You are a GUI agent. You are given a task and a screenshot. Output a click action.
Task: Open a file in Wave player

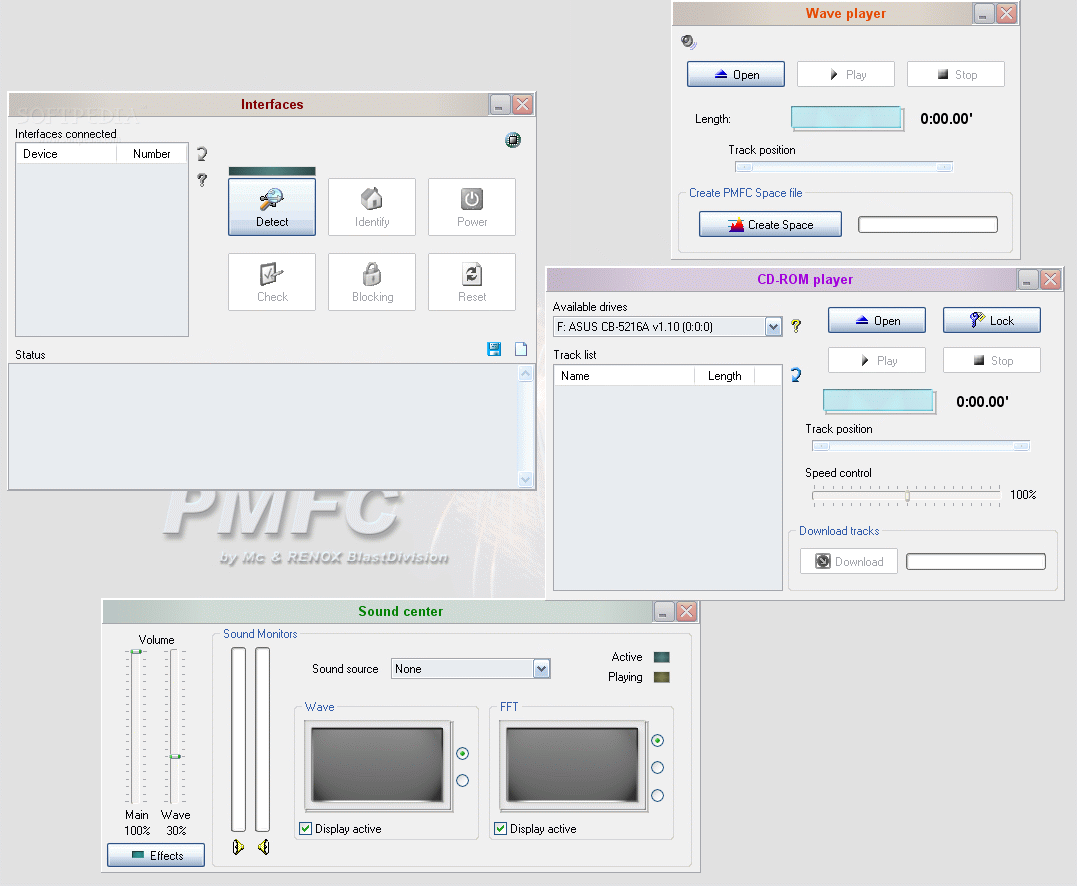pos(736,74)
